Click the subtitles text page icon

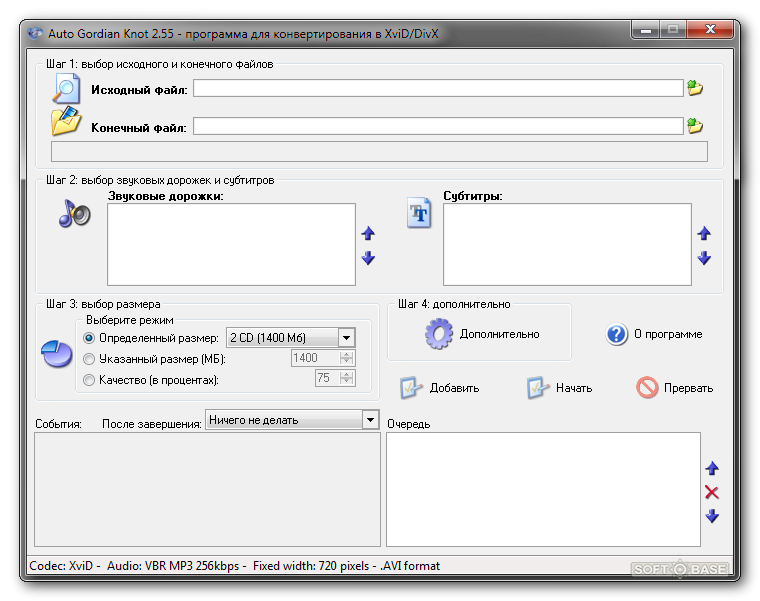(x=419, y=213)
